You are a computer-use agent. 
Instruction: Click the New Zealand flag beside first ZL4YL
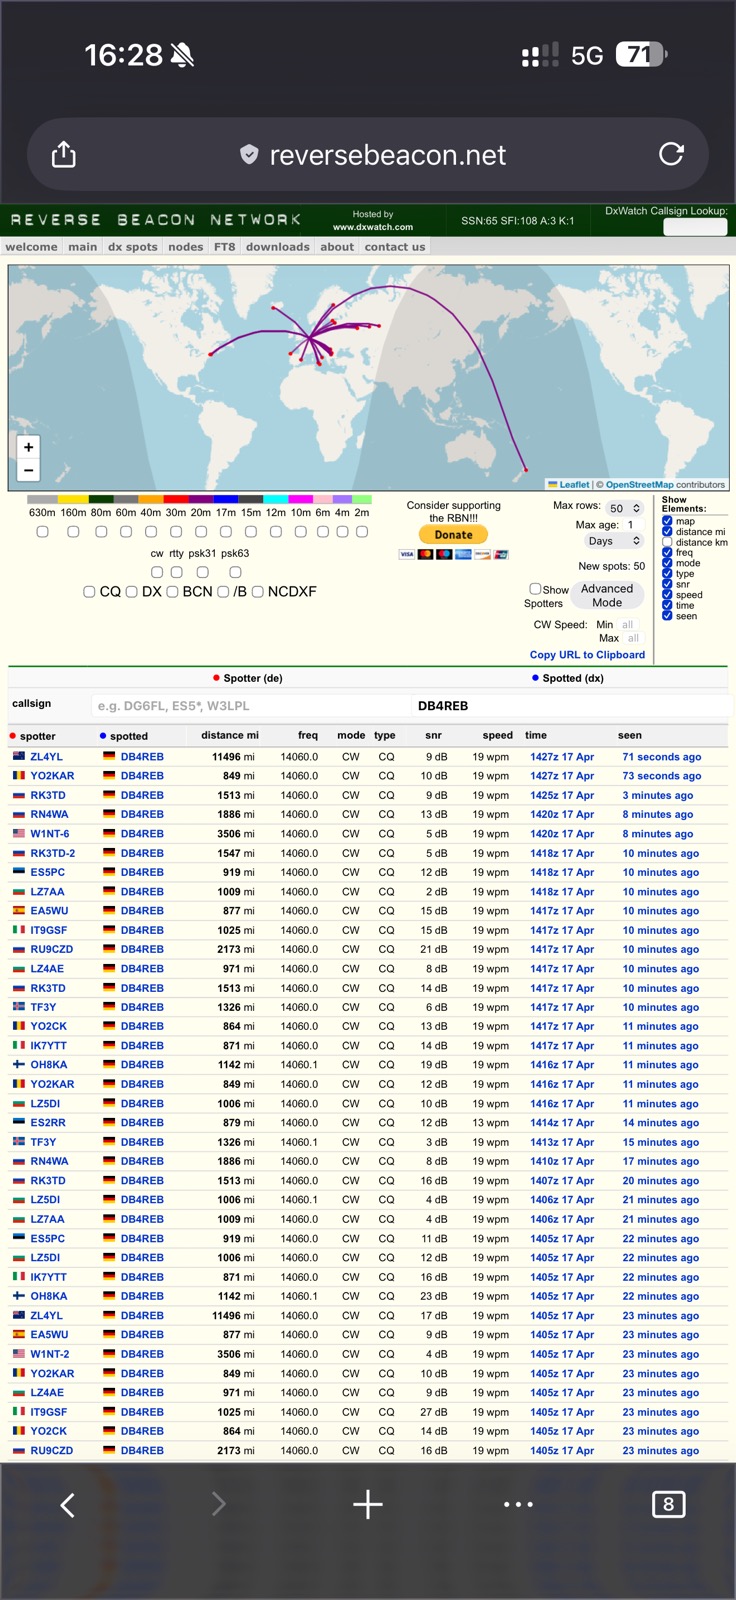pyautogui.click(x=18, y=757)
